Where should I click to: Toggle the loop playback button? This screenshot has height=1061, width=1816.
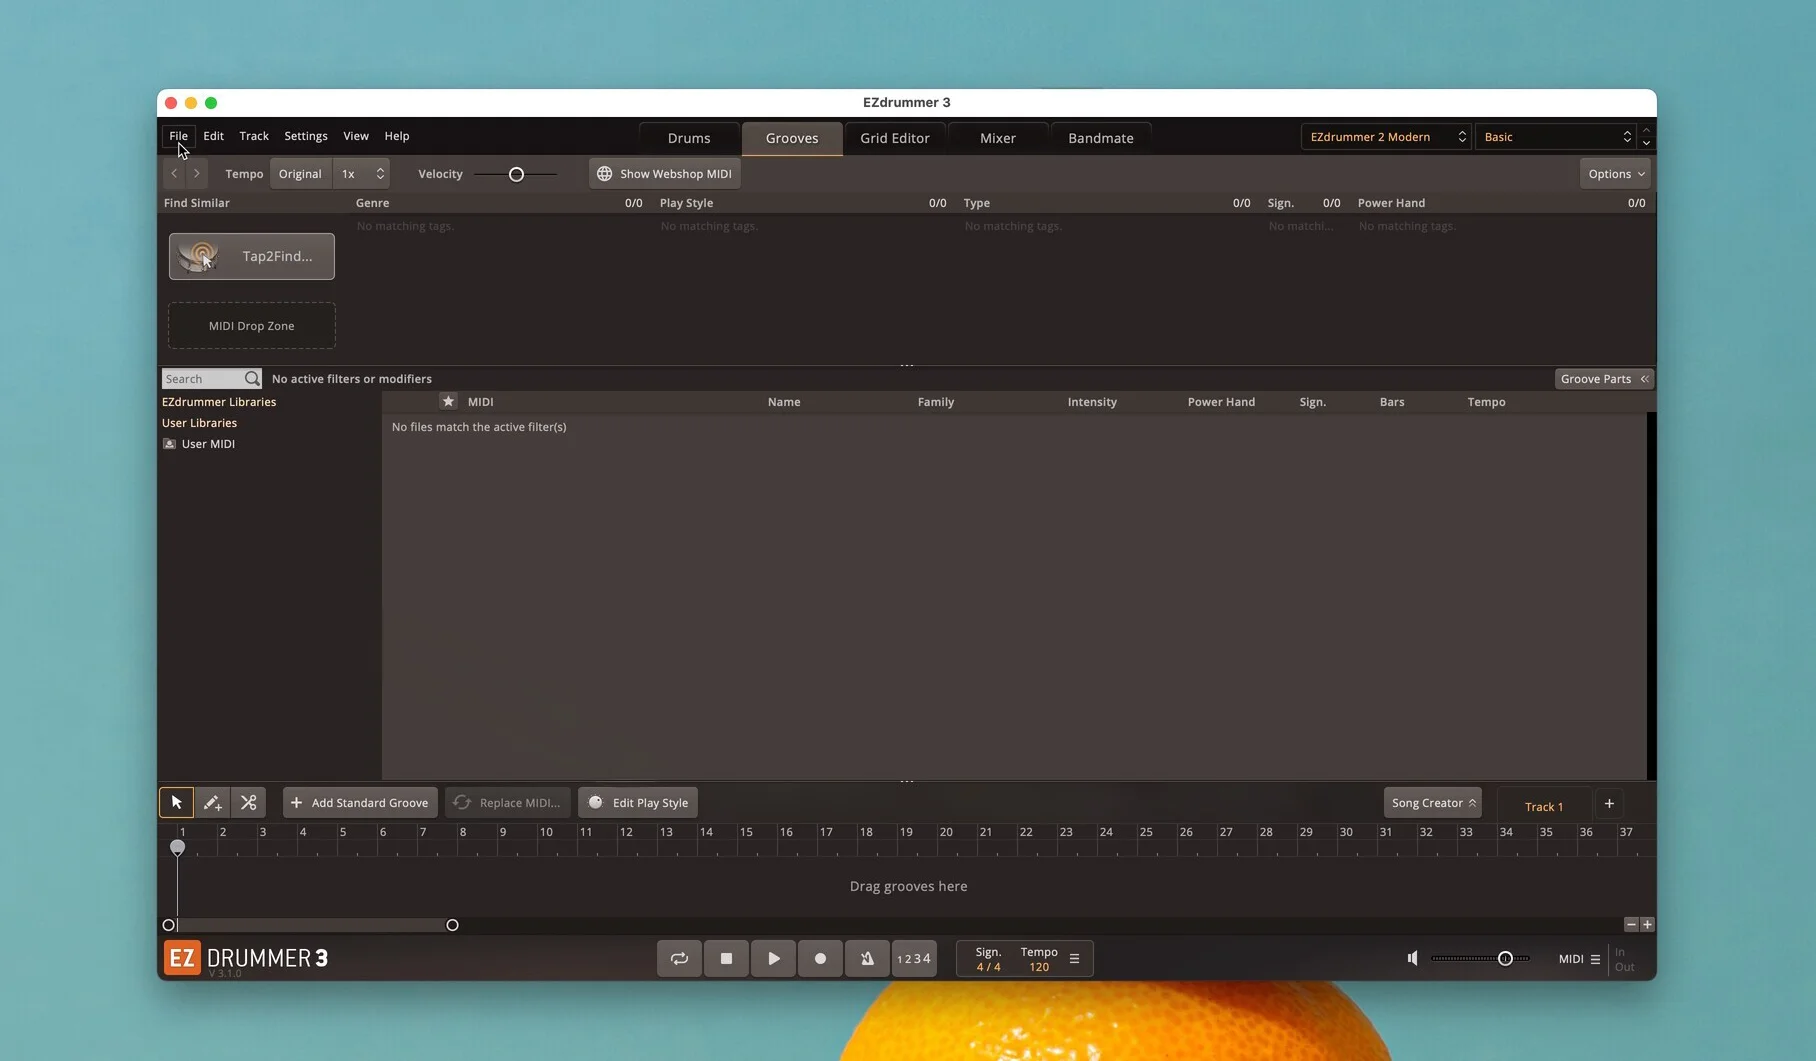click(679, 958)
